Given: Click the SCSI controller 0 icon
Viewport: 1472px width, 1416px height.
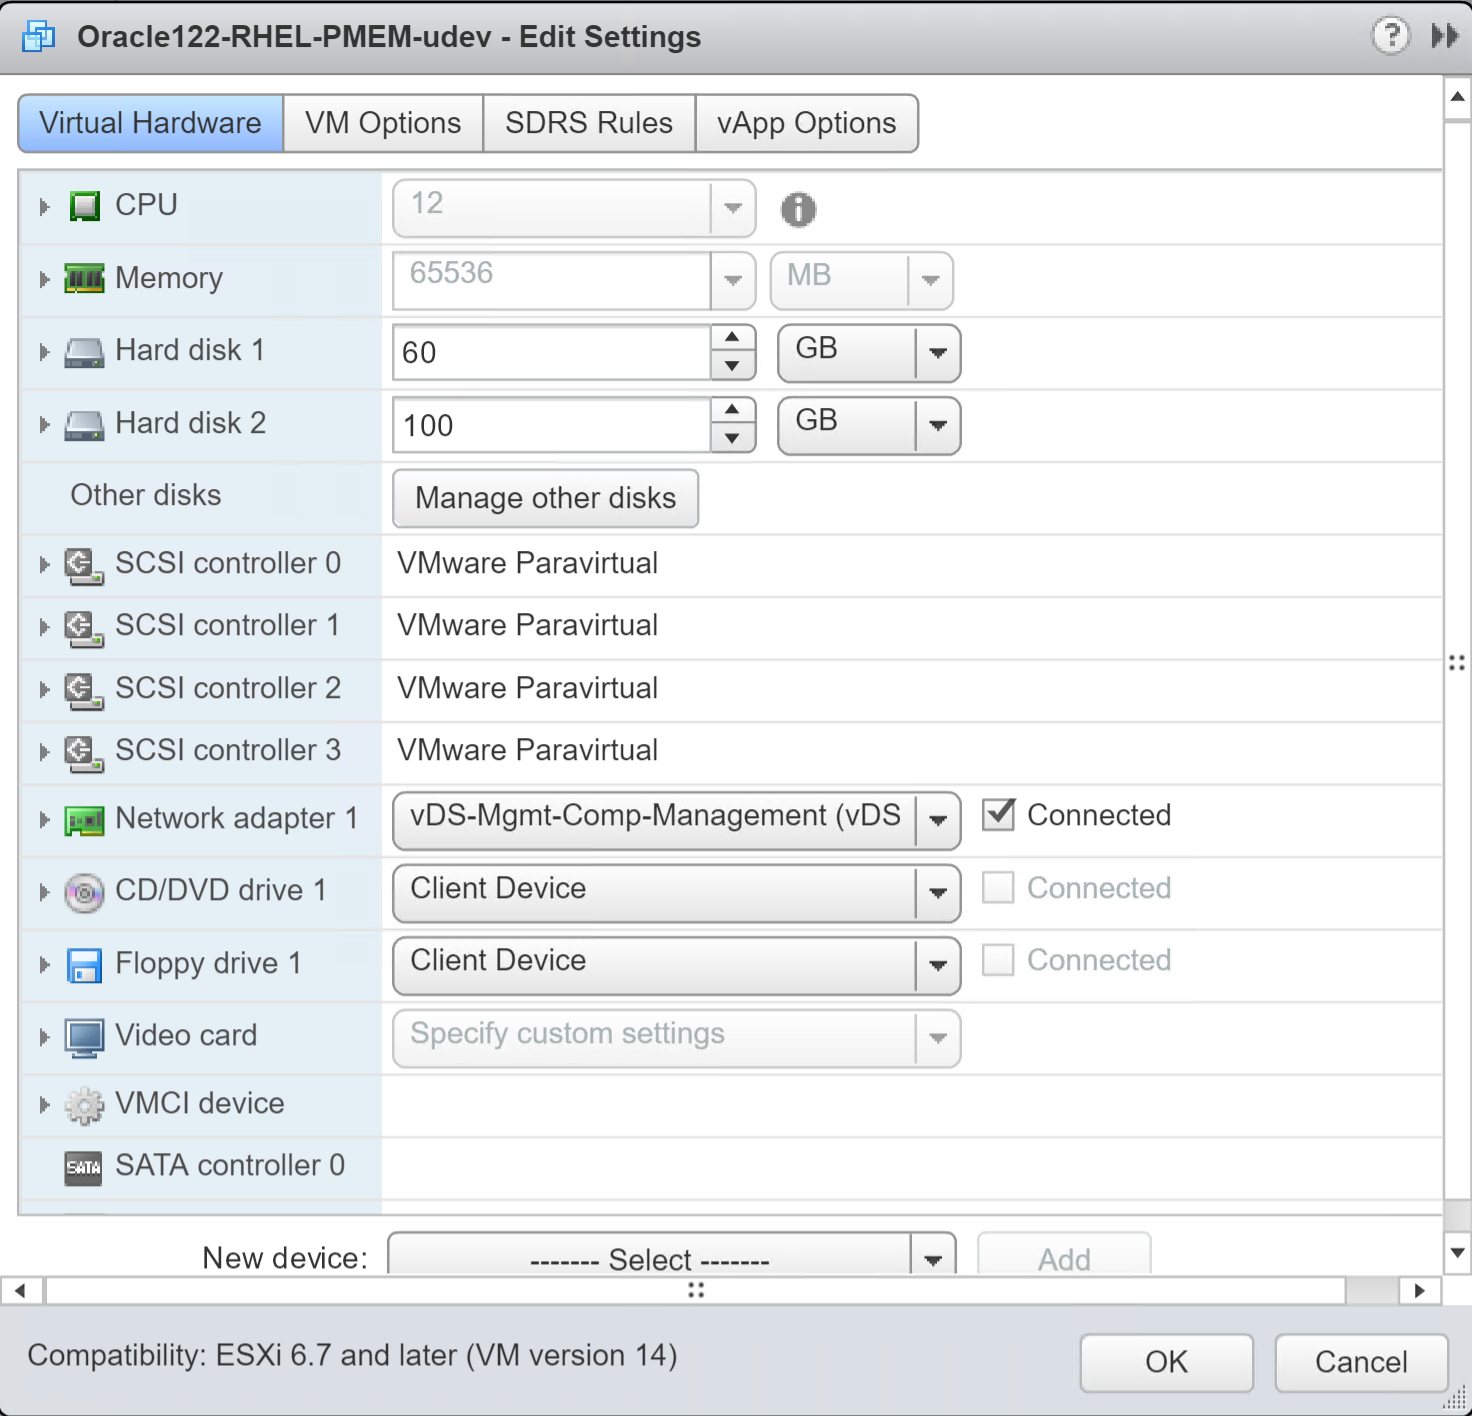Looking at the screenshot, I should pyautogui.click(x=85, y=565).
